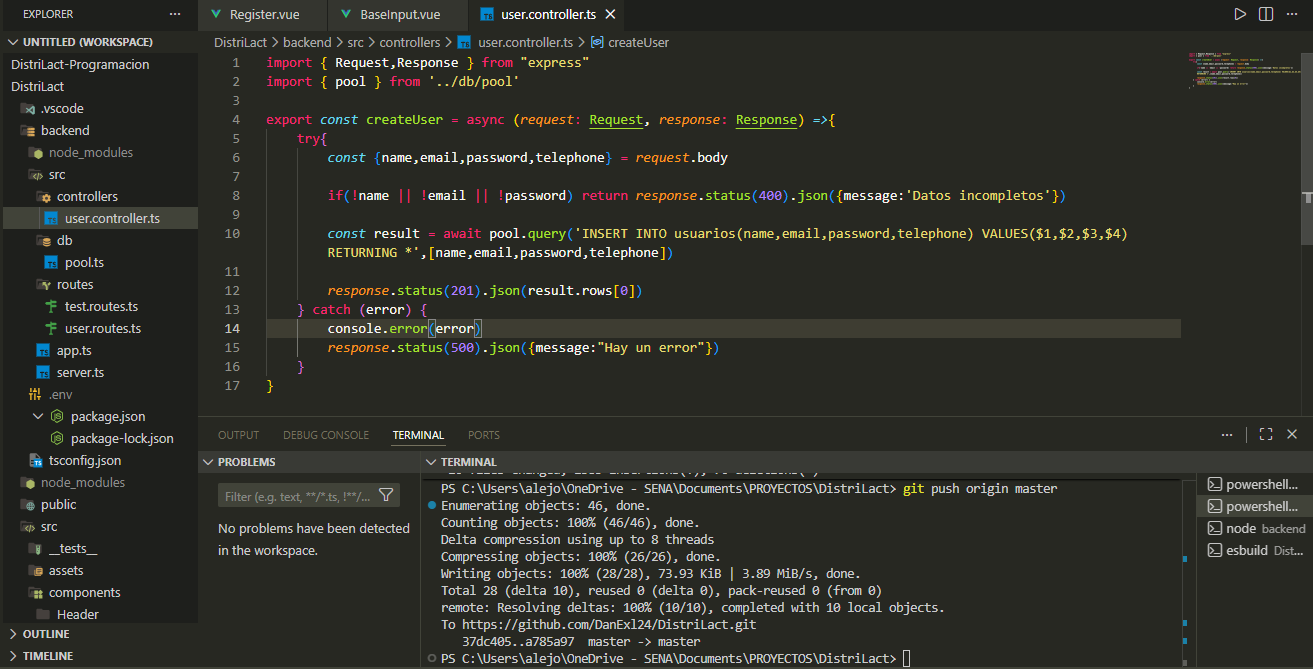Expand the Outline section
This screenshot has width=1313, height=669.
point(46,634)
